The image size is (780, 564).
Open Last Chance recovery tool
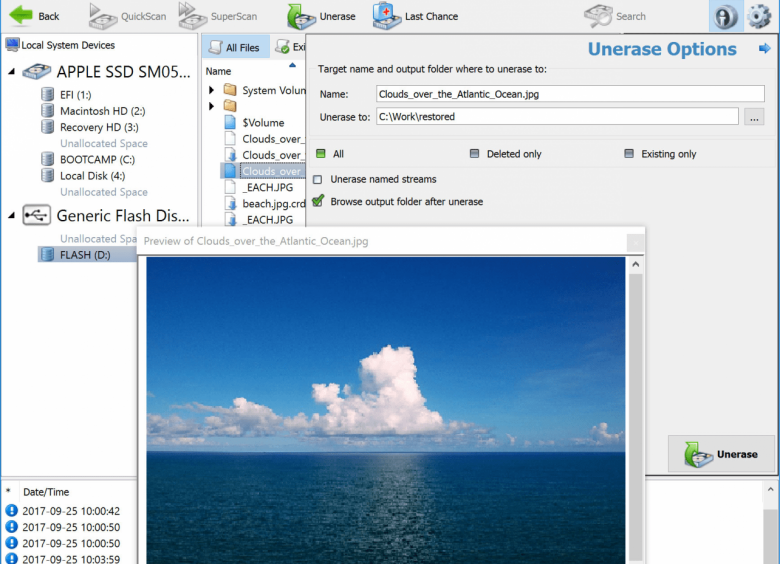387,16
